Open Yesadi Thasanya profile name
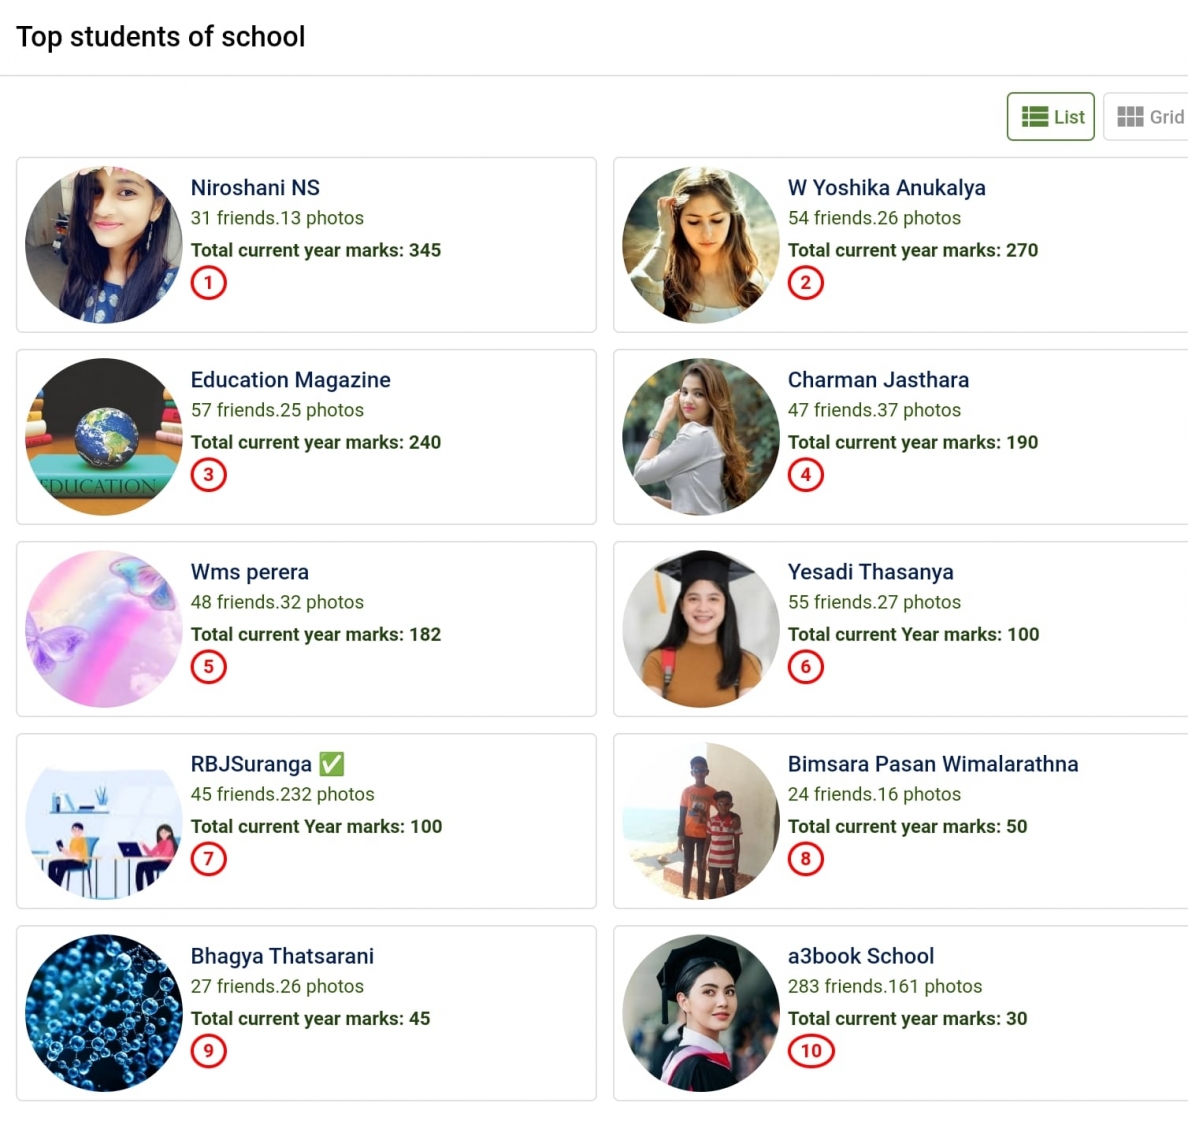Viewport: 1188px width, 1125px height. click(x=870, y=572)
